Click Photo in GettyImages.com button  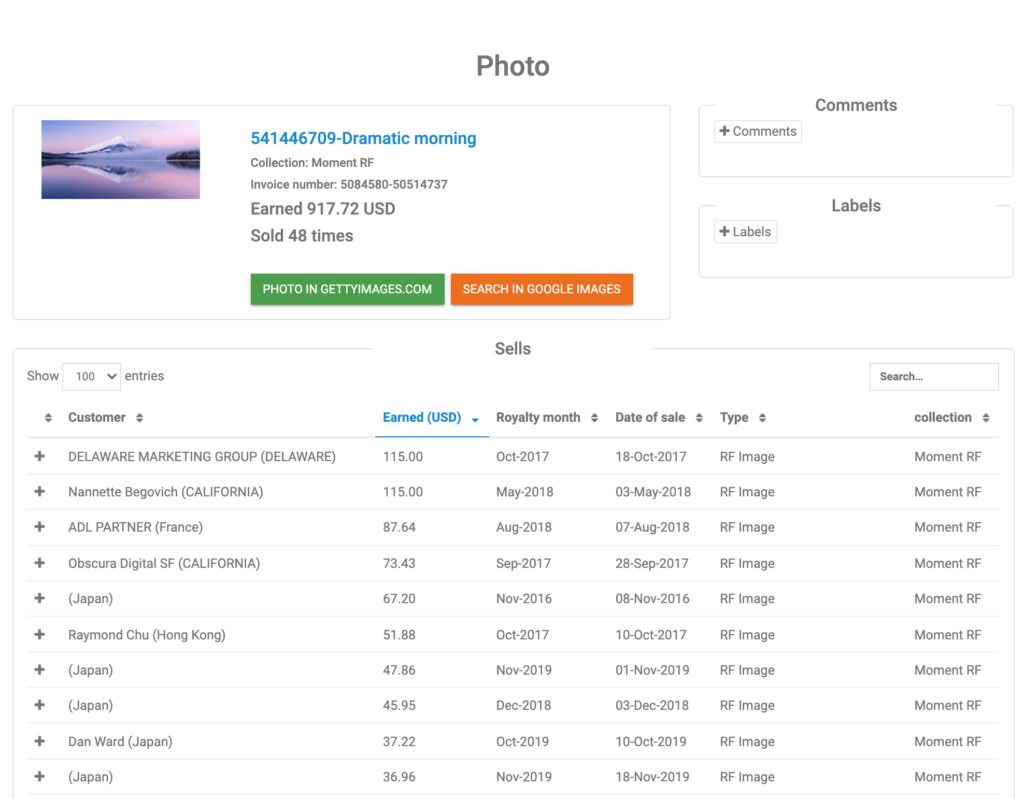pos(347,289)
